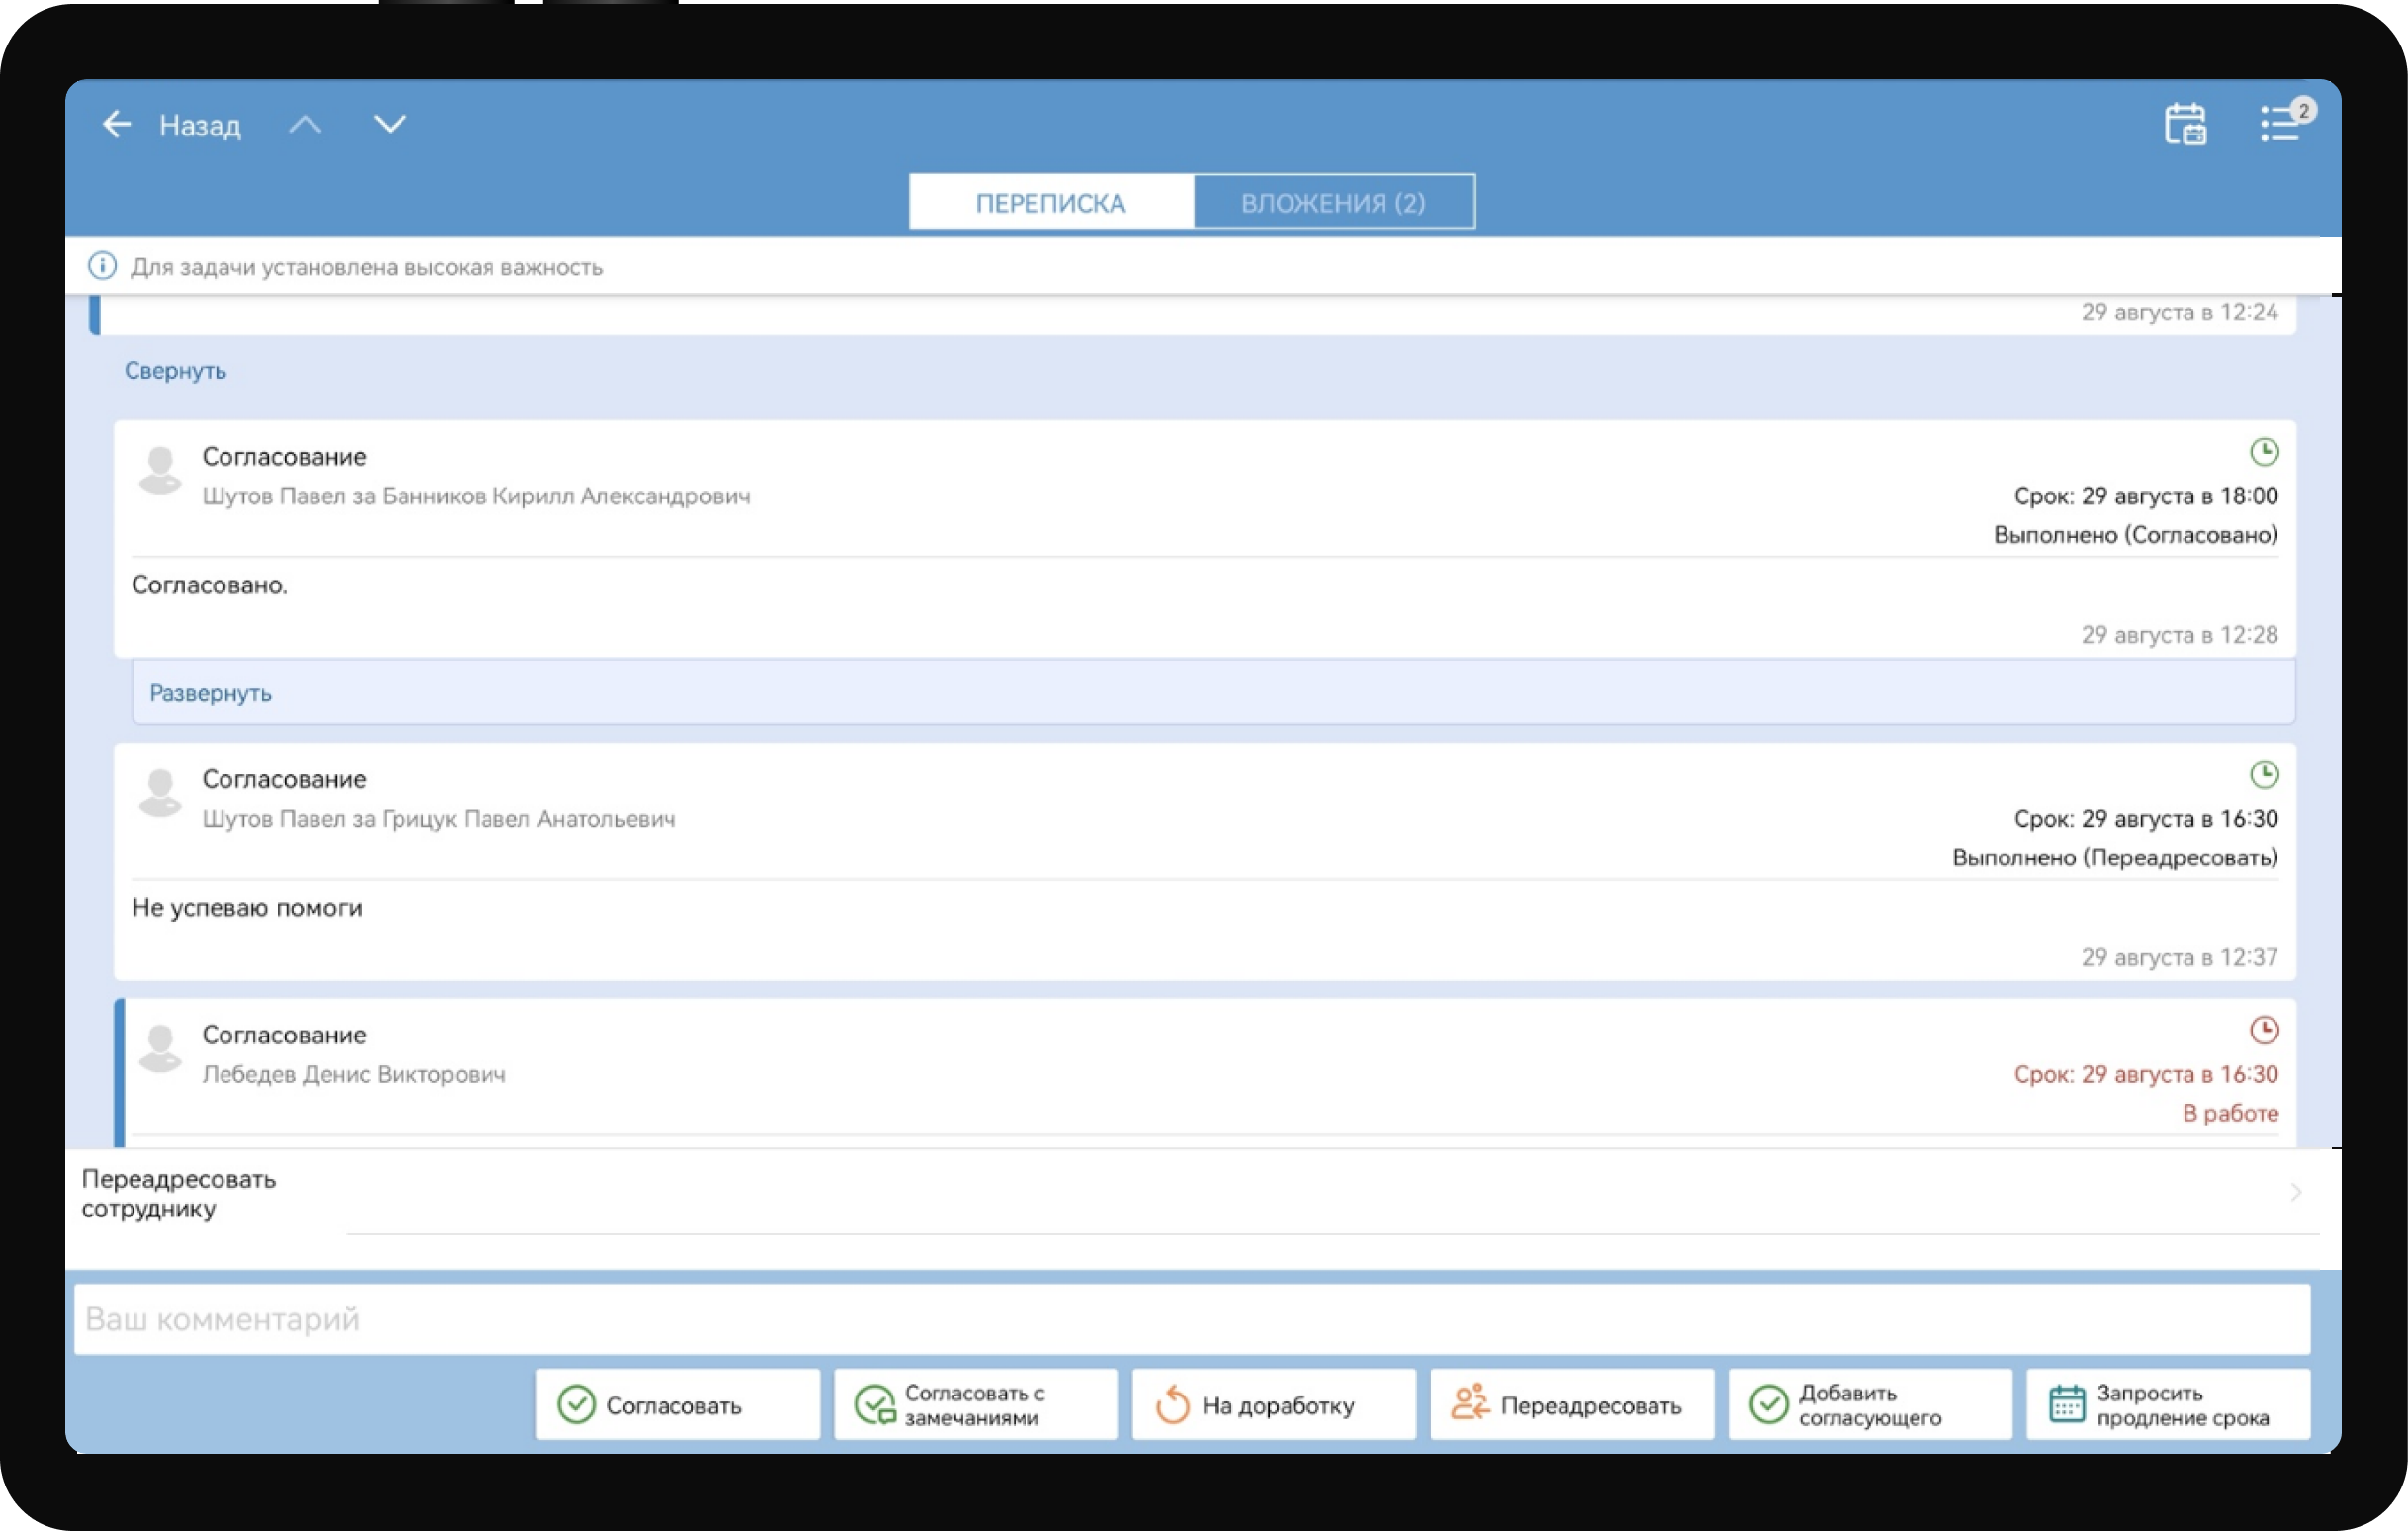The height and width of the screenshot is (1531, 2408).
Task: Focus the Ваш комментарий input field
Action: tap(1192, 1320)
